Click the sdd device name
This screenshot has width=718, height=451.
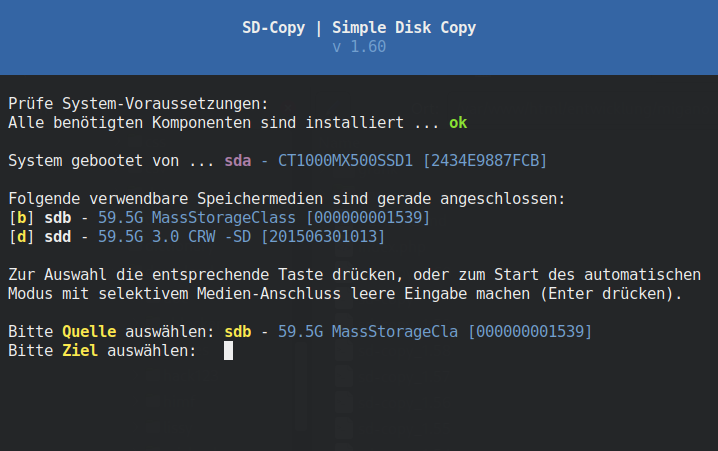[57, 236]
